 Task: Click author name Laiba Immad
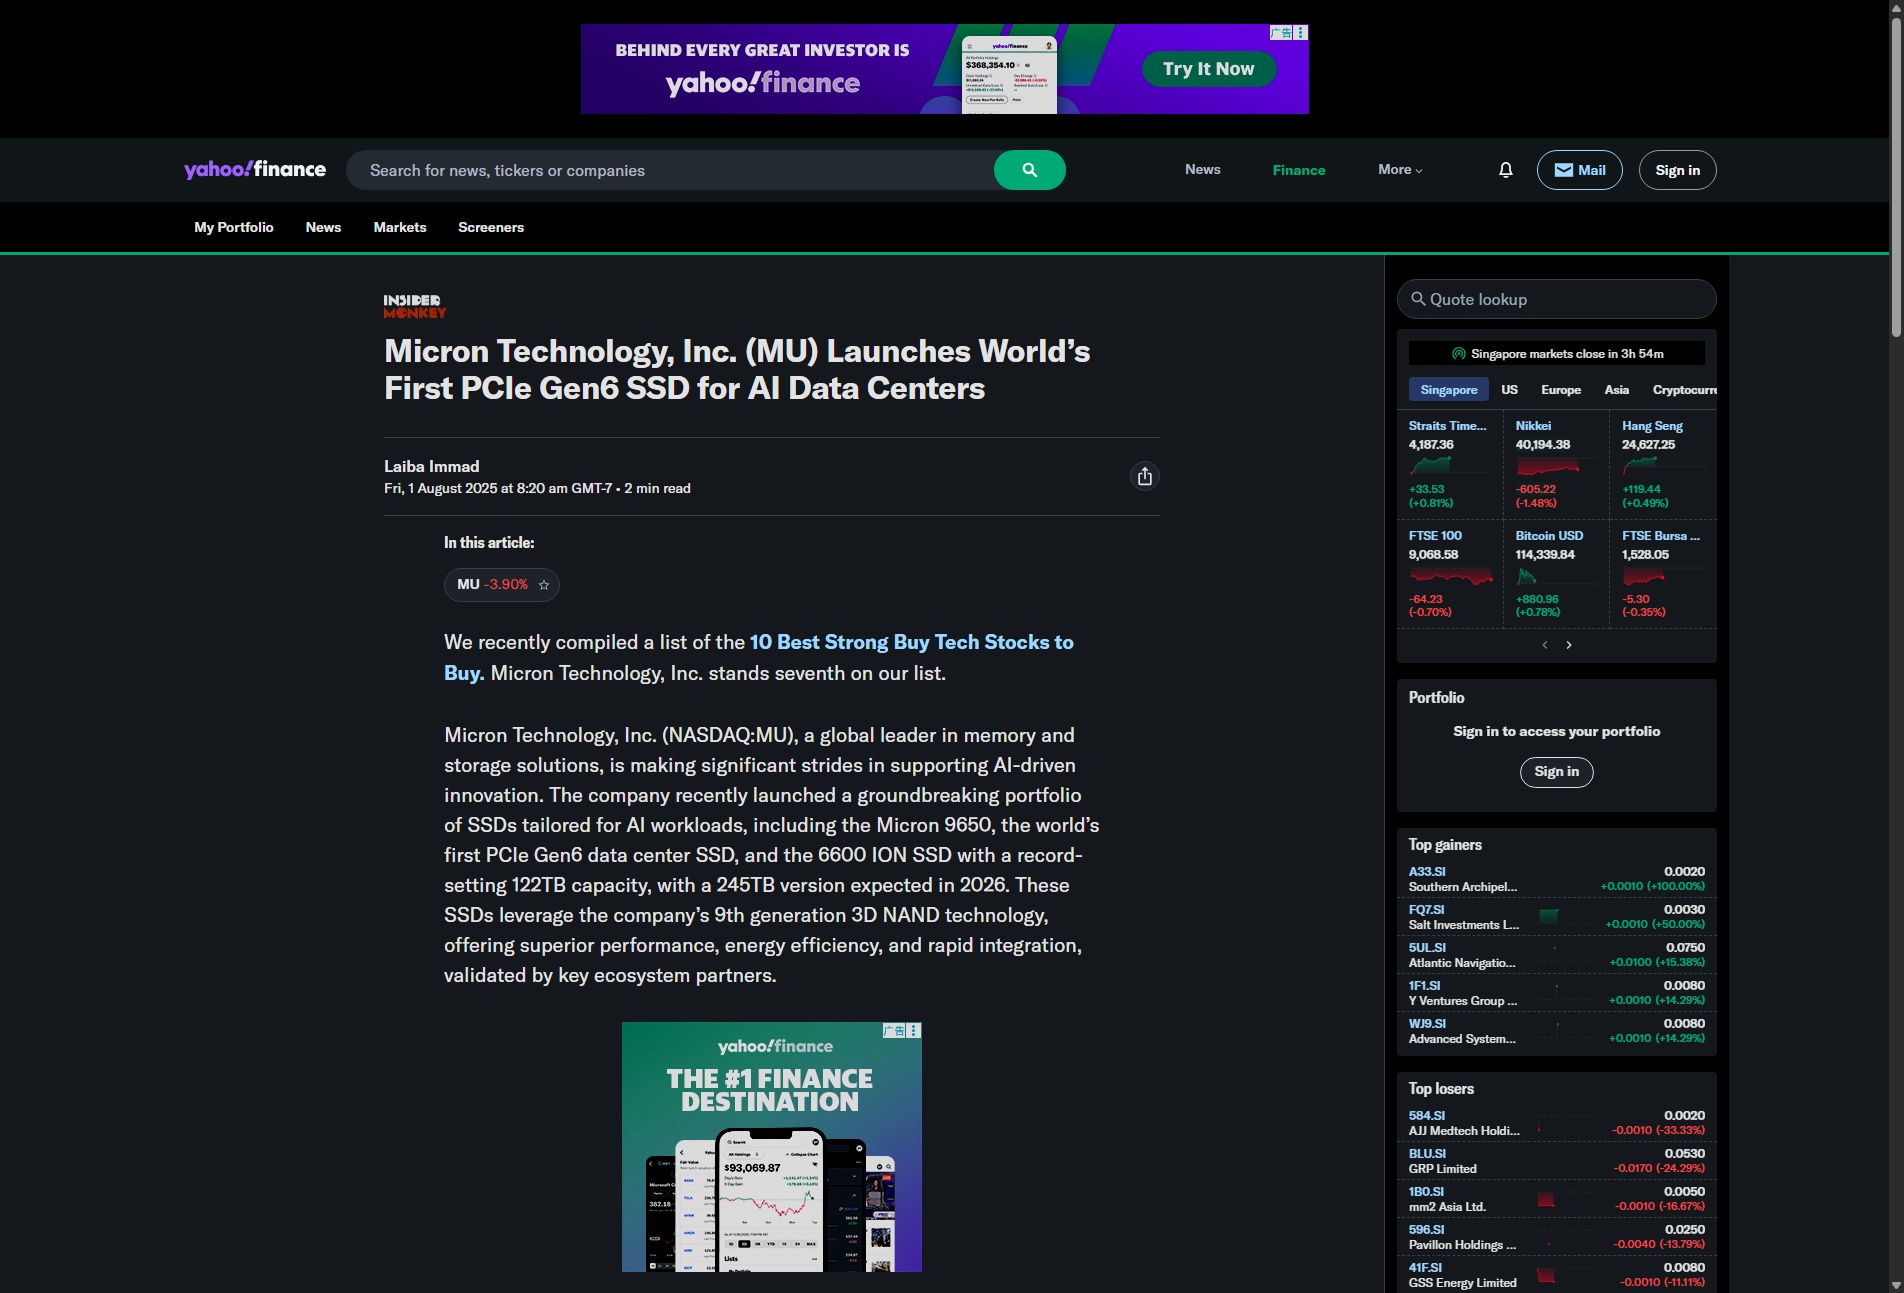pyautogui.click(x=432, y=467)
